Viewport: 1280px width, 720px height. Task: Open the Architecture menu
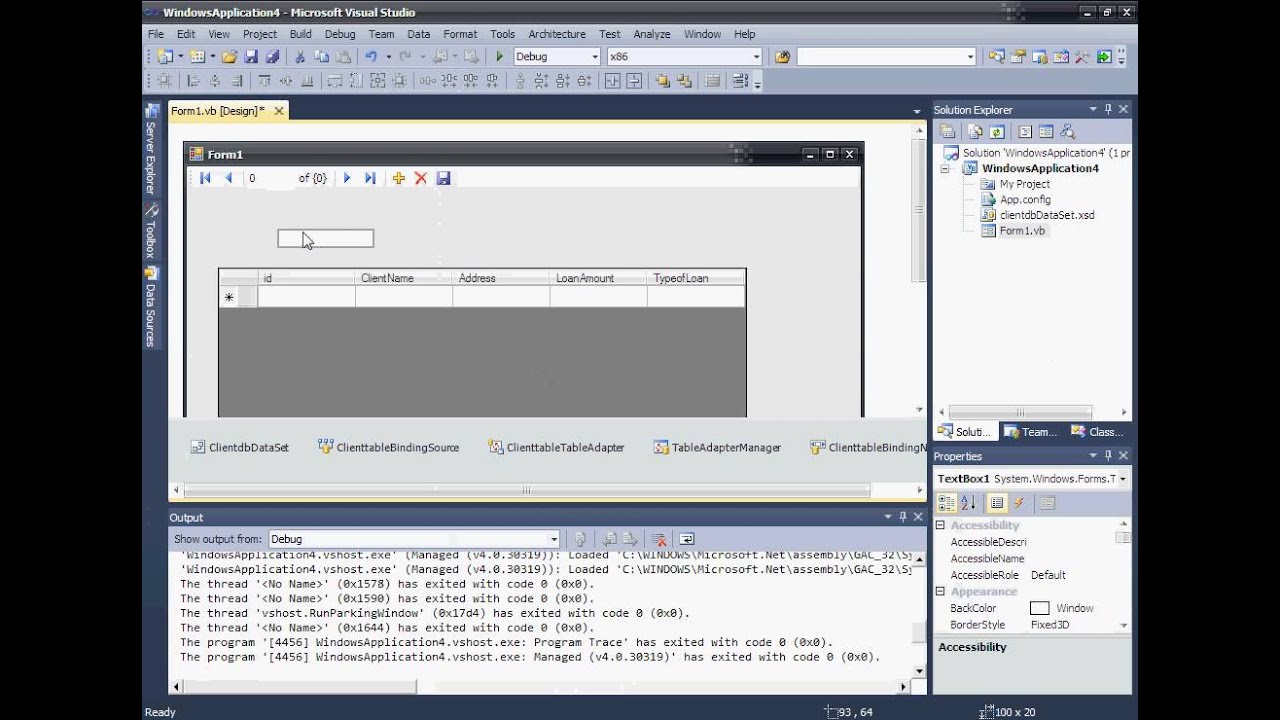pos(557,34)
